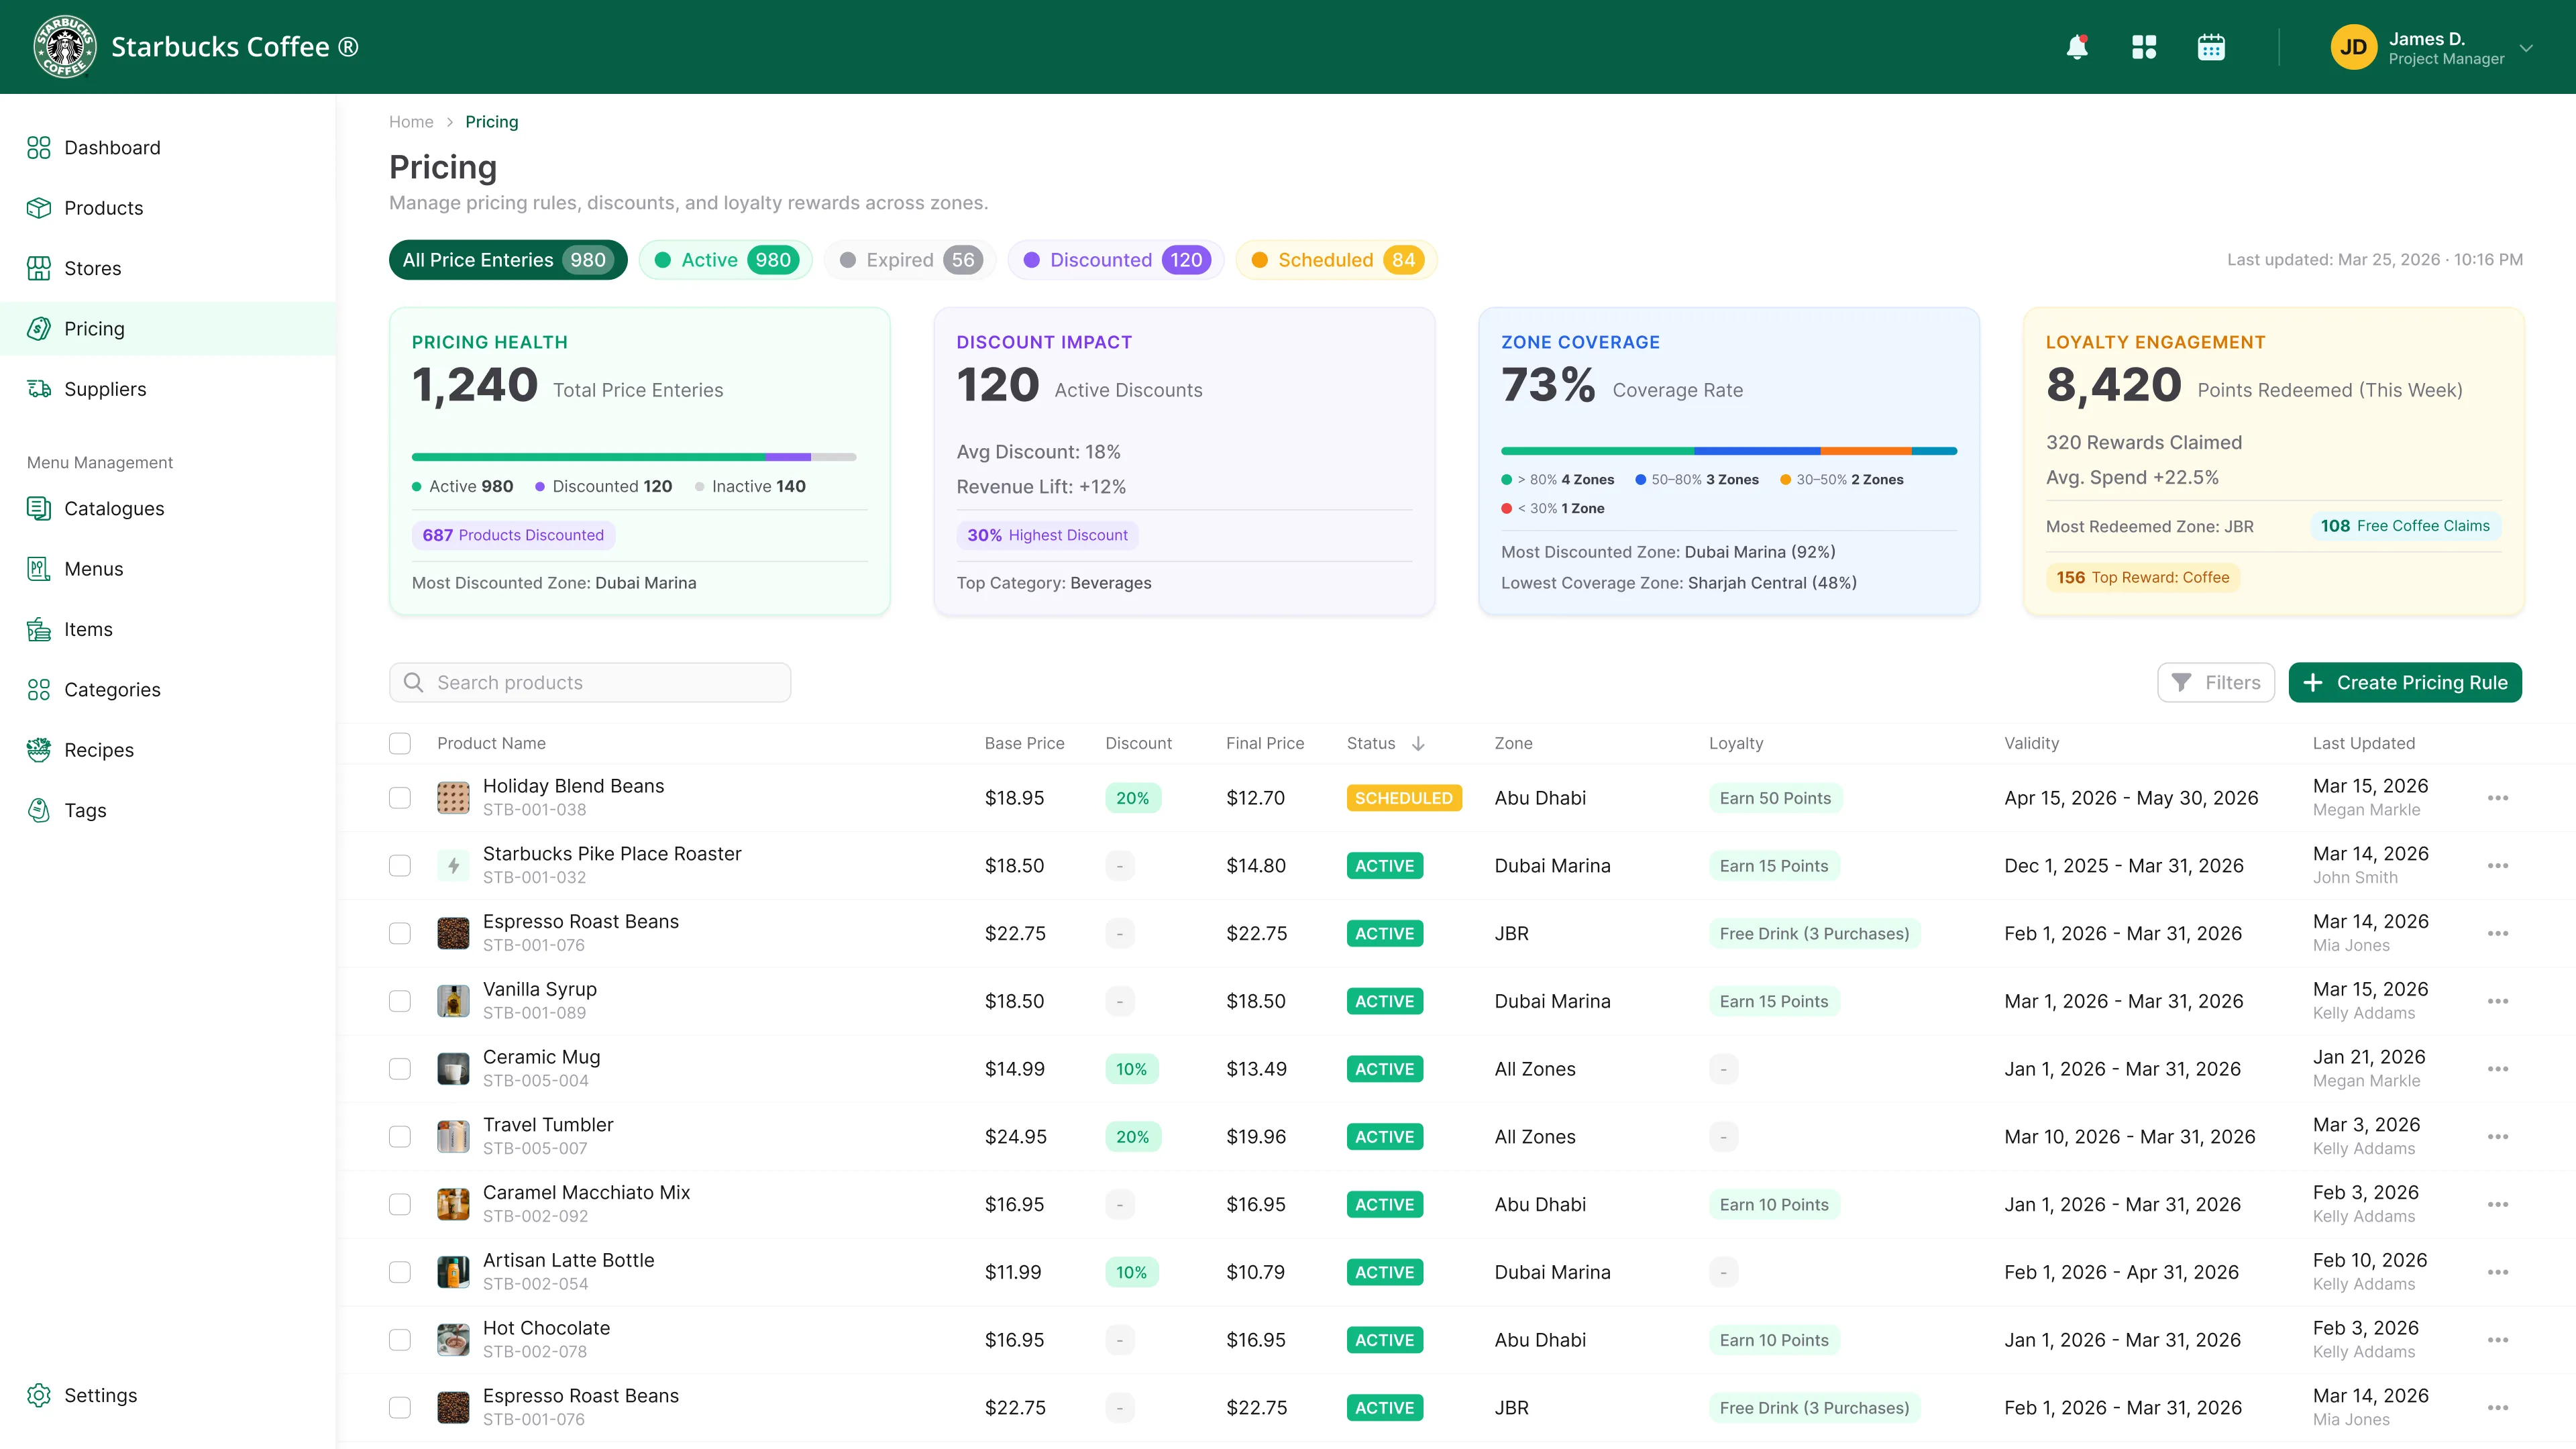The image size is (2576, 1449).
Task: Go to Home breadcrumb link
Action: click(x=411, y=122)
